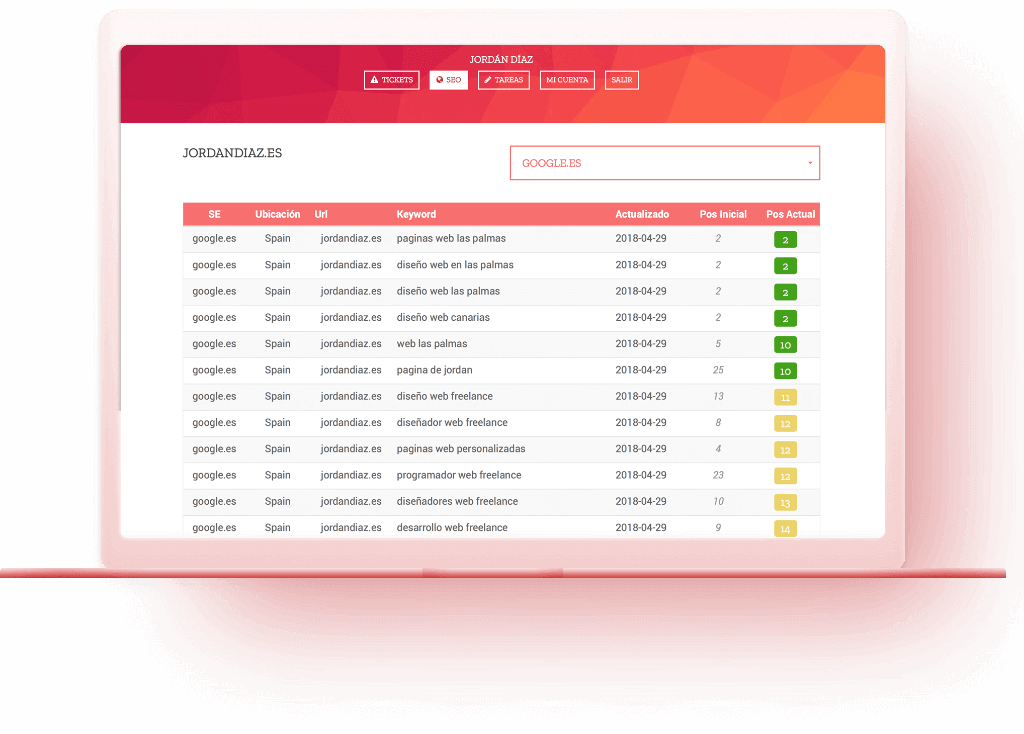Click the JORDÁN DÍAZ header title

coord(501,59)
